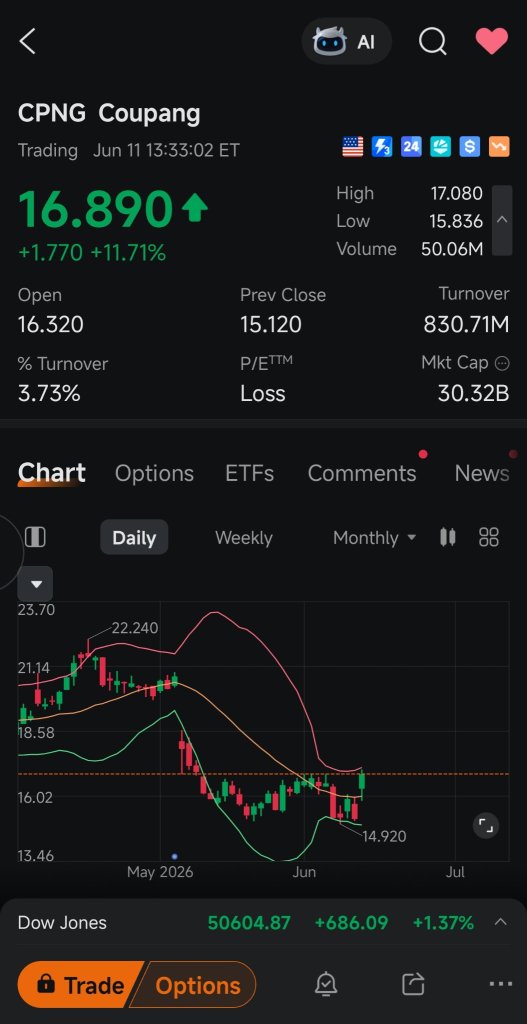Viewport: 527px width, 1024px height.
Task: Tap the Open 16.320 value
Action: click(51, 324)
